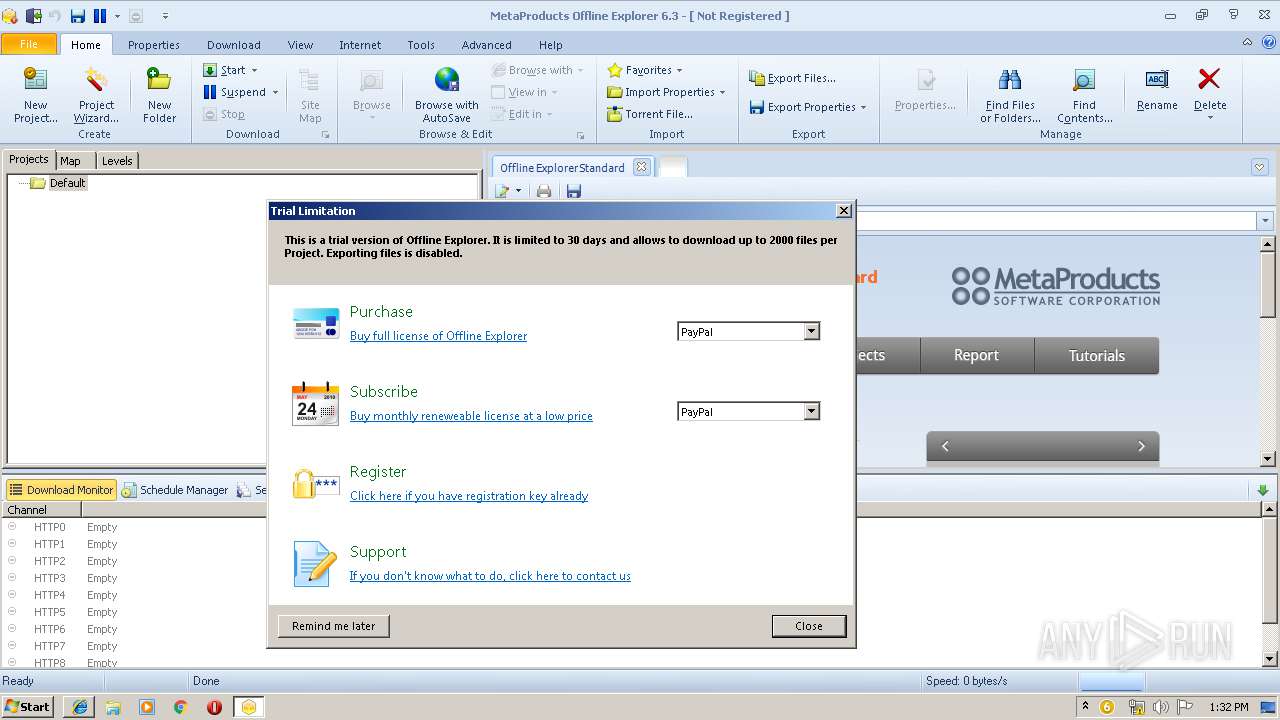Image resolution: width=1280 pixels, height=720 pixels.
Task: Click the green download arrow icon
Action: [x=1262, y=490]
